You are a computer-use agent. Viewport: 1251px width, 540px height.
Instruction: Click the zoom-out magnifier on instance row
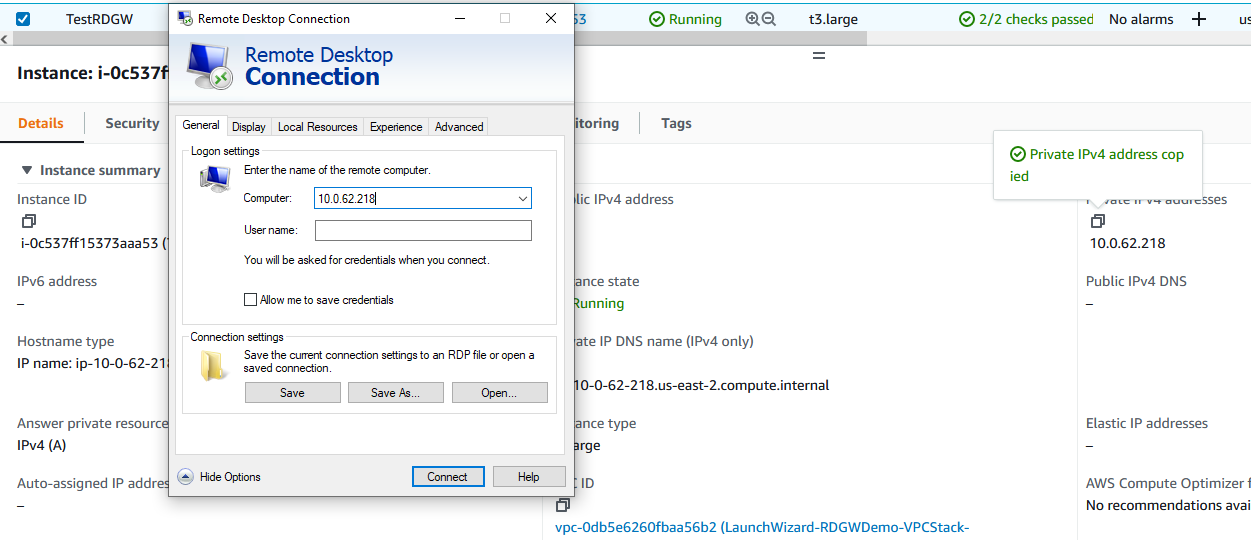click(x=768, y=19)
